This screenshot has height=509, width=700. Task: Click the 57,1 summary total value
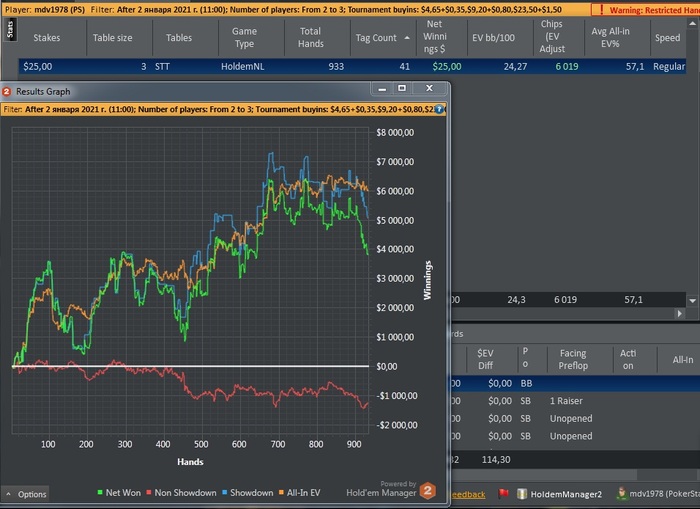click(633, 300)
